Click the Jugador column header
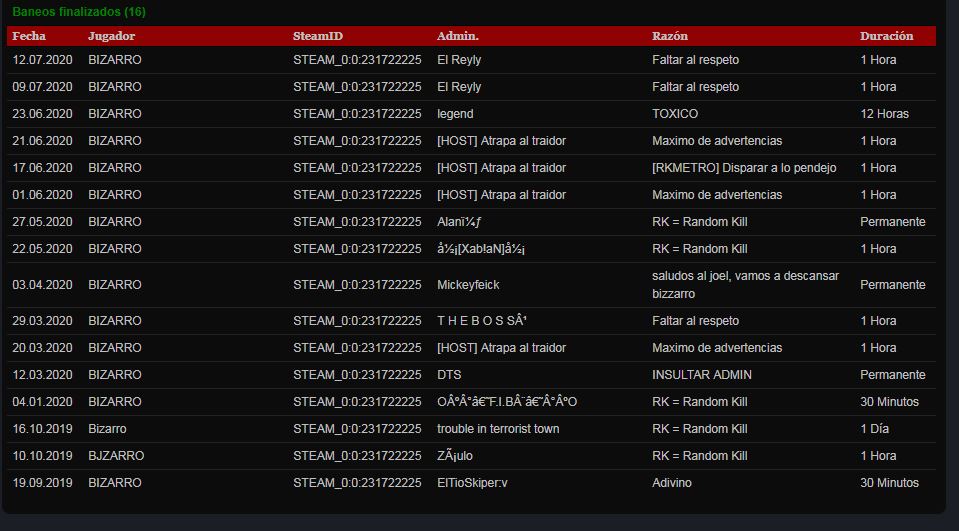The image size is (959, 531). (x=111, y=36)
